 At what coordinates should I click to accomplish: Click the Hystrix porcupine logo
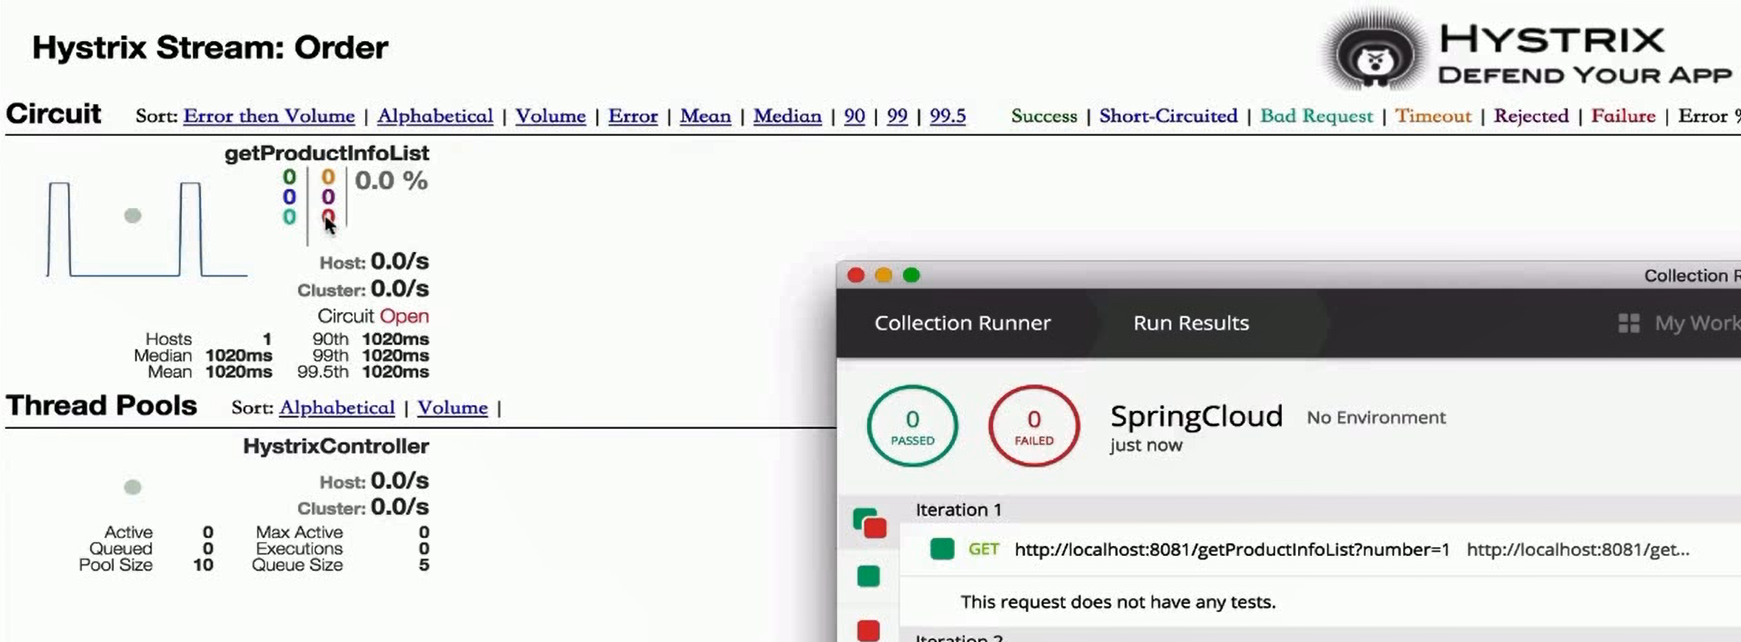[x=1374, y=52]
